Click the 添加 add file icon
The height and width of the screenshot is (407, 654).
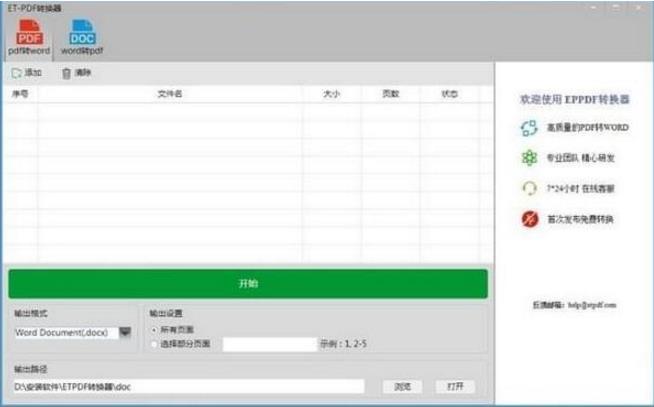16,73
